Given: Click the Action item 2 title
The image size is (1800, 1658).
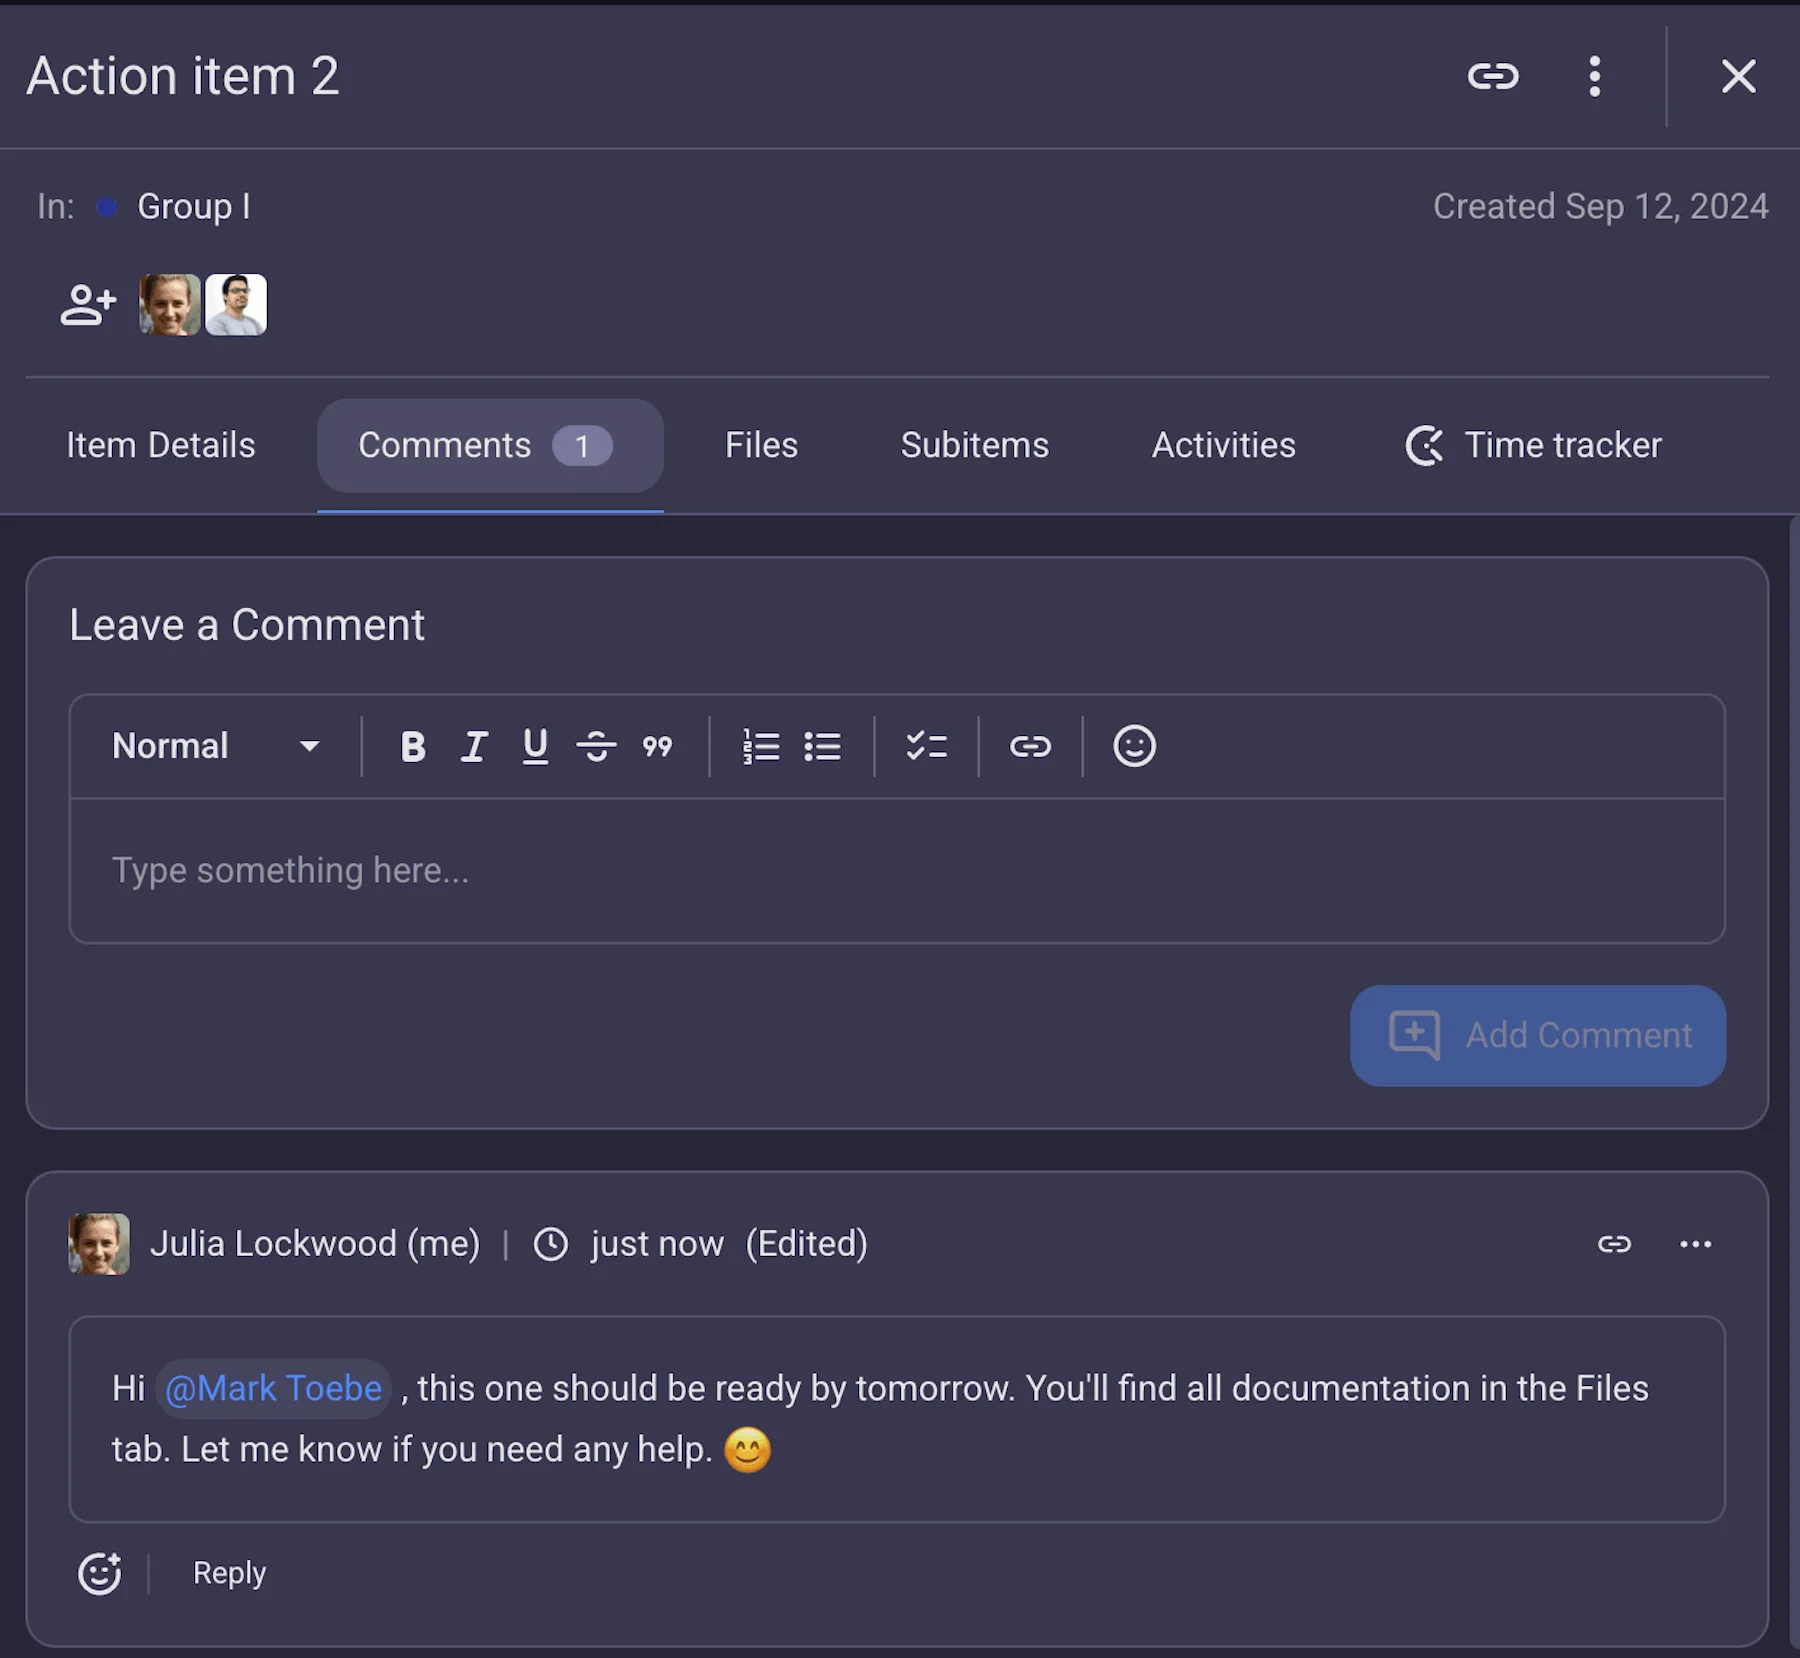Looking at the screenshot, I should (x=183, y=76).
